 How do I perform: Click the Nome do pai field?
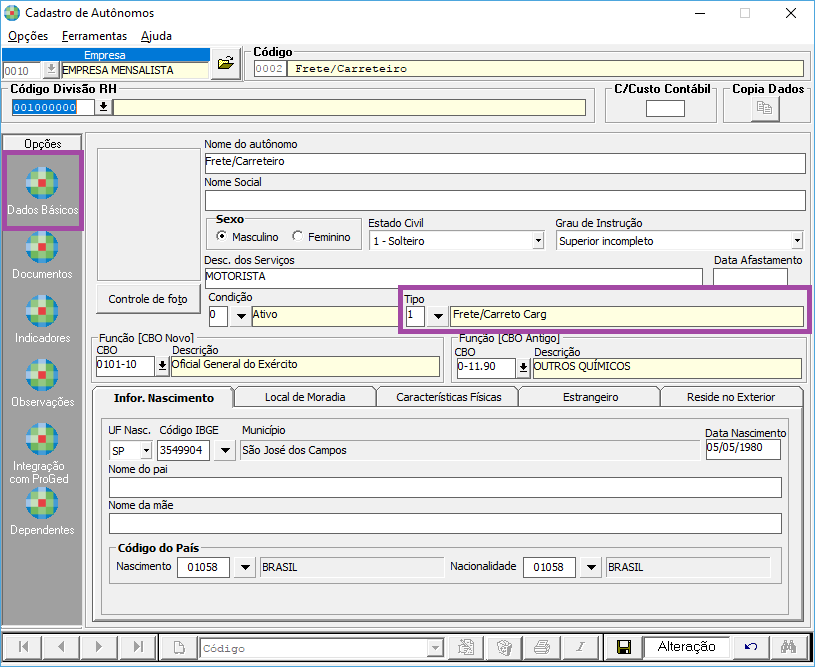445,488
